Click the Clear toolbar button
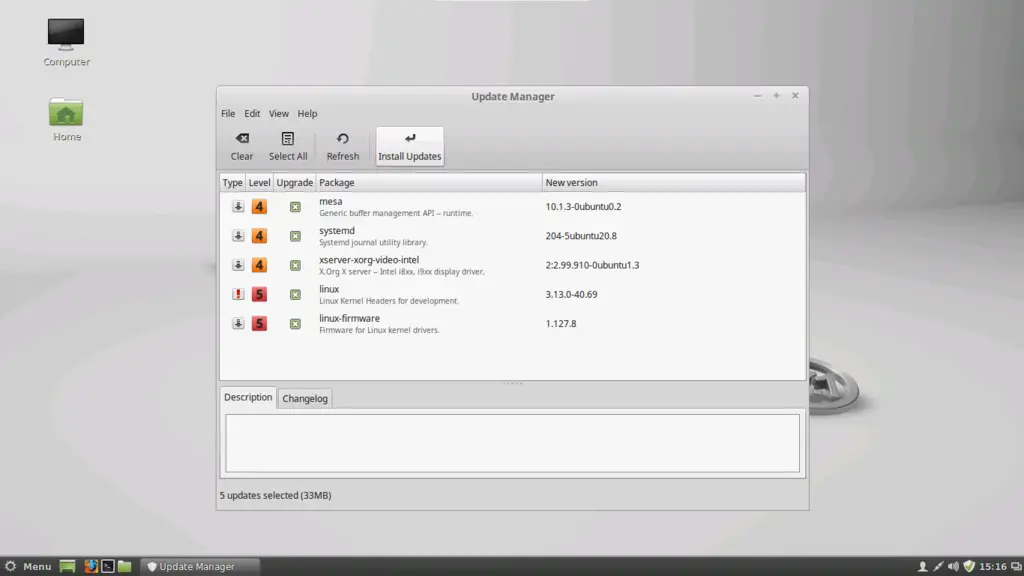 click(x=242, y=146)
